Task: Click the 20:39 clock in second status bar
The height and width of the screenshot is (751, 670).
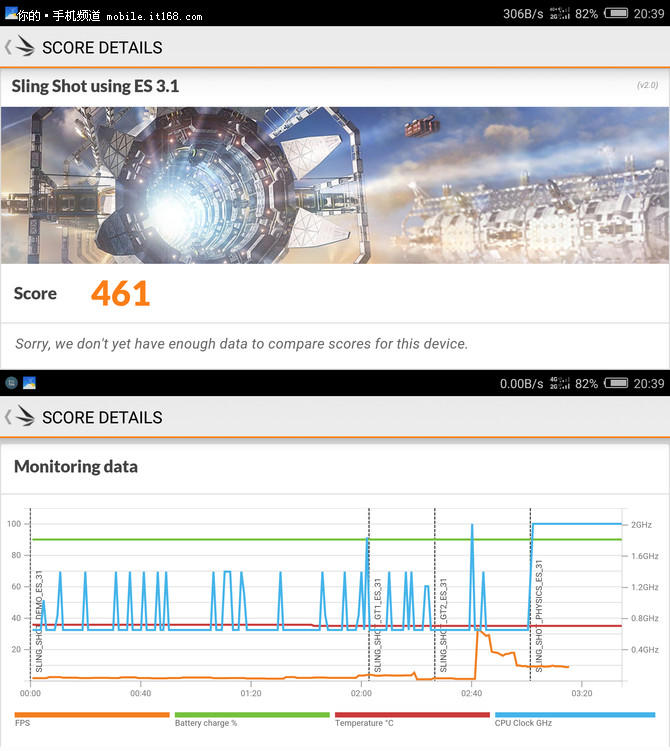Action: (x=649, y=384)
